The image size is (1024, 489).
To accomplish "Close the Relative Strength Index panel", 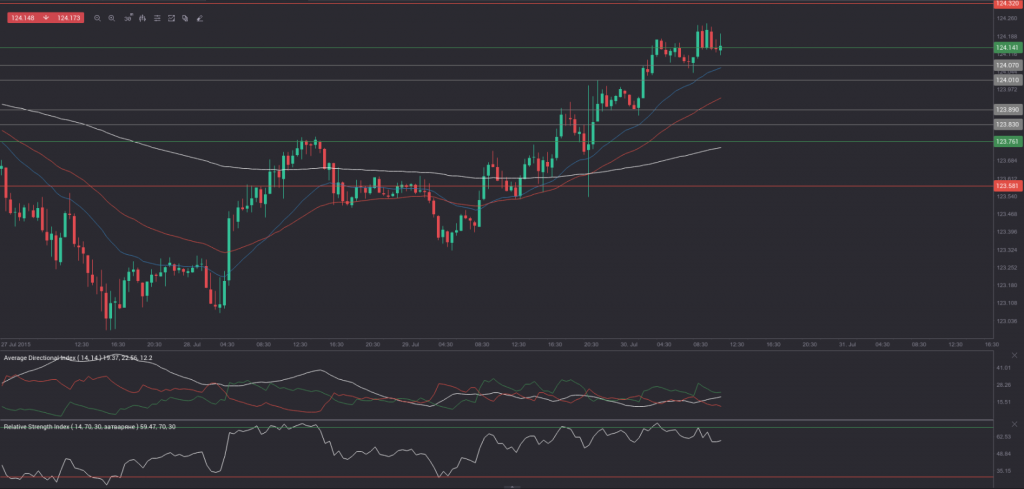I will tap(1016, 426).
